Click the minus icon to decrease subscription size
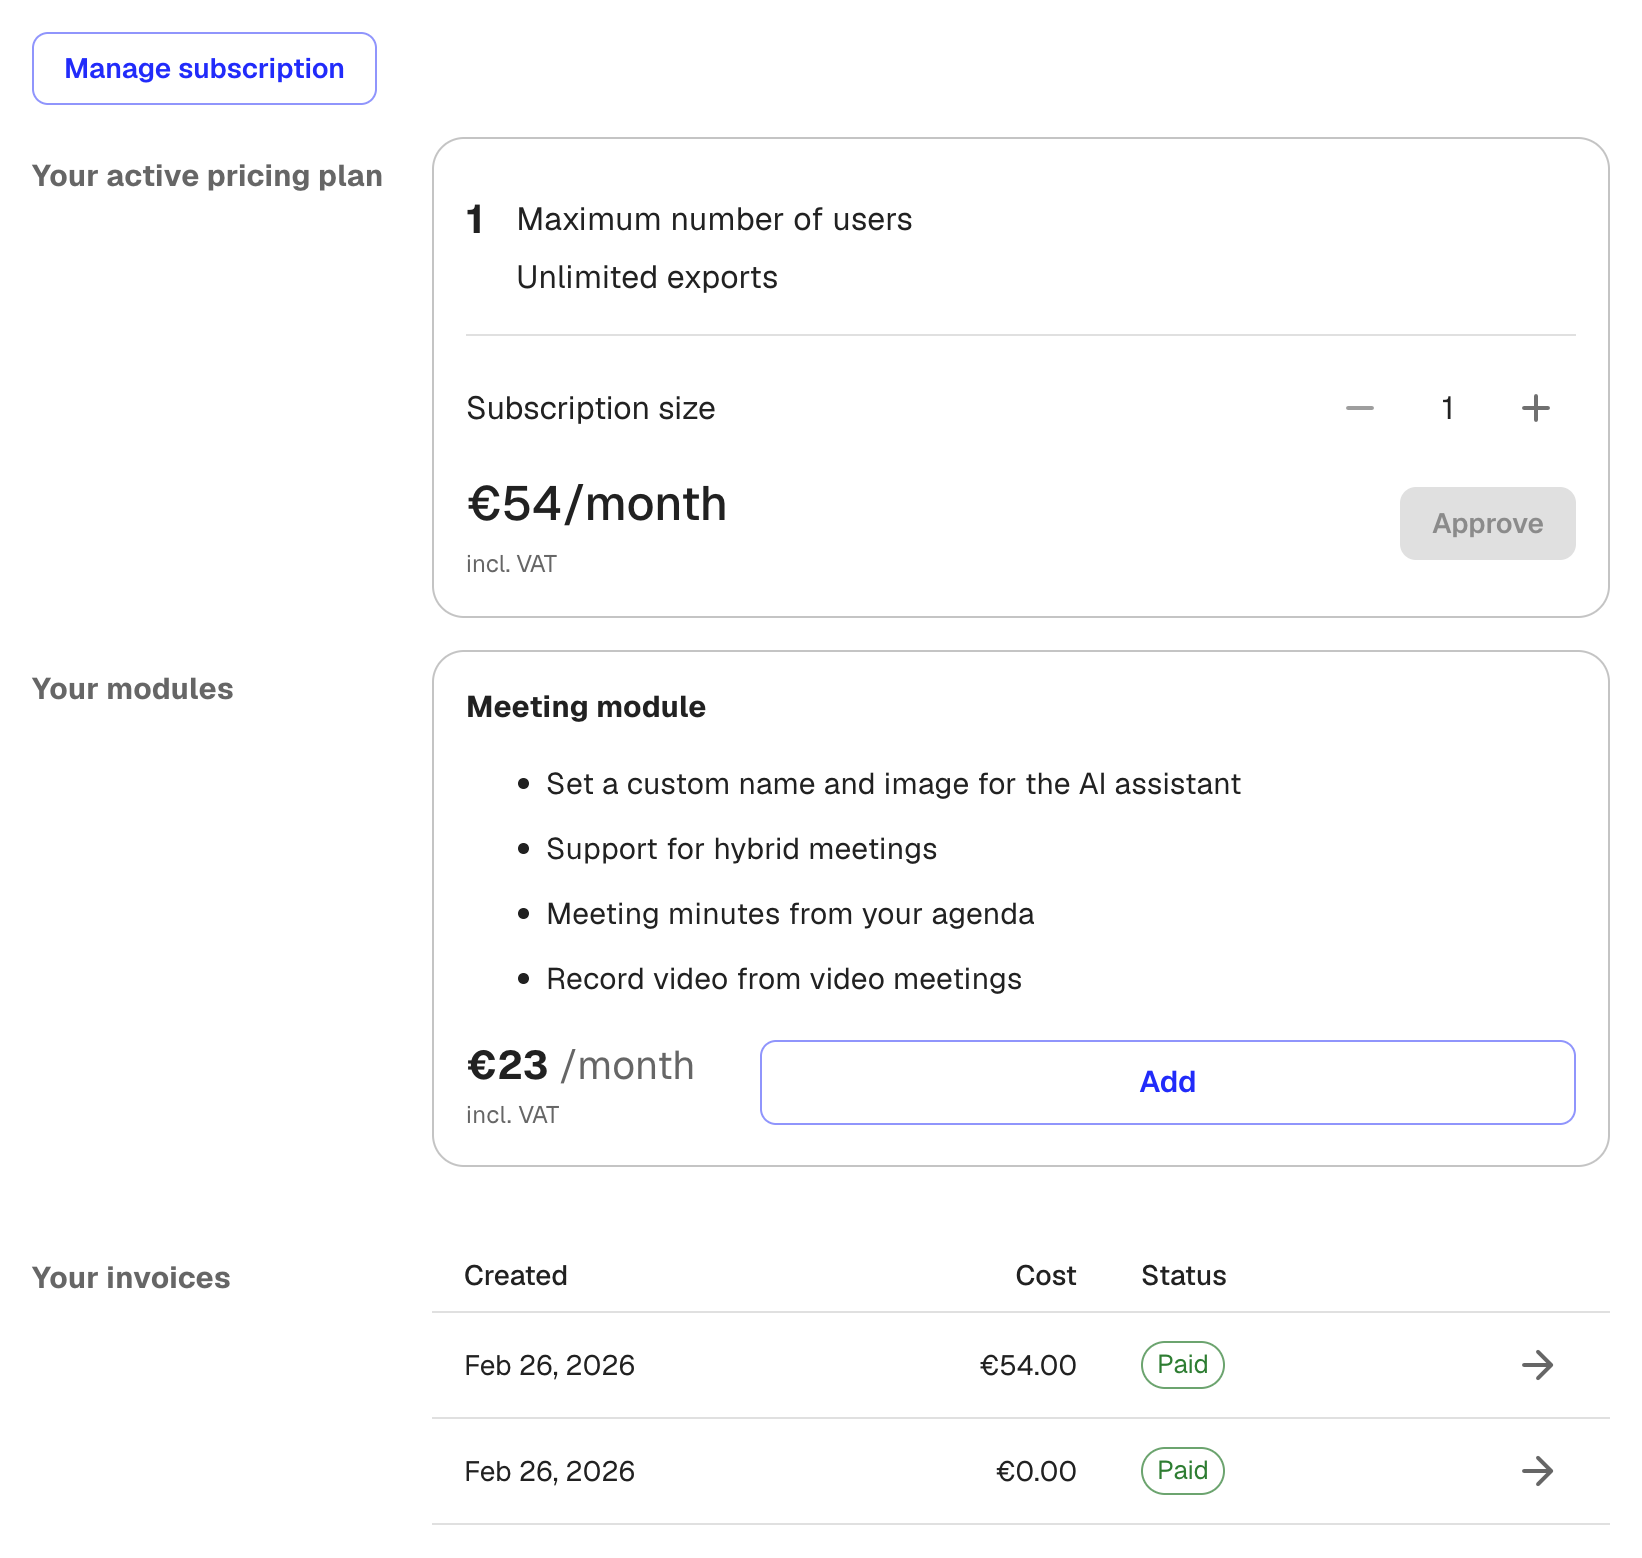1642x1558 pixels. click(1358, 408)
